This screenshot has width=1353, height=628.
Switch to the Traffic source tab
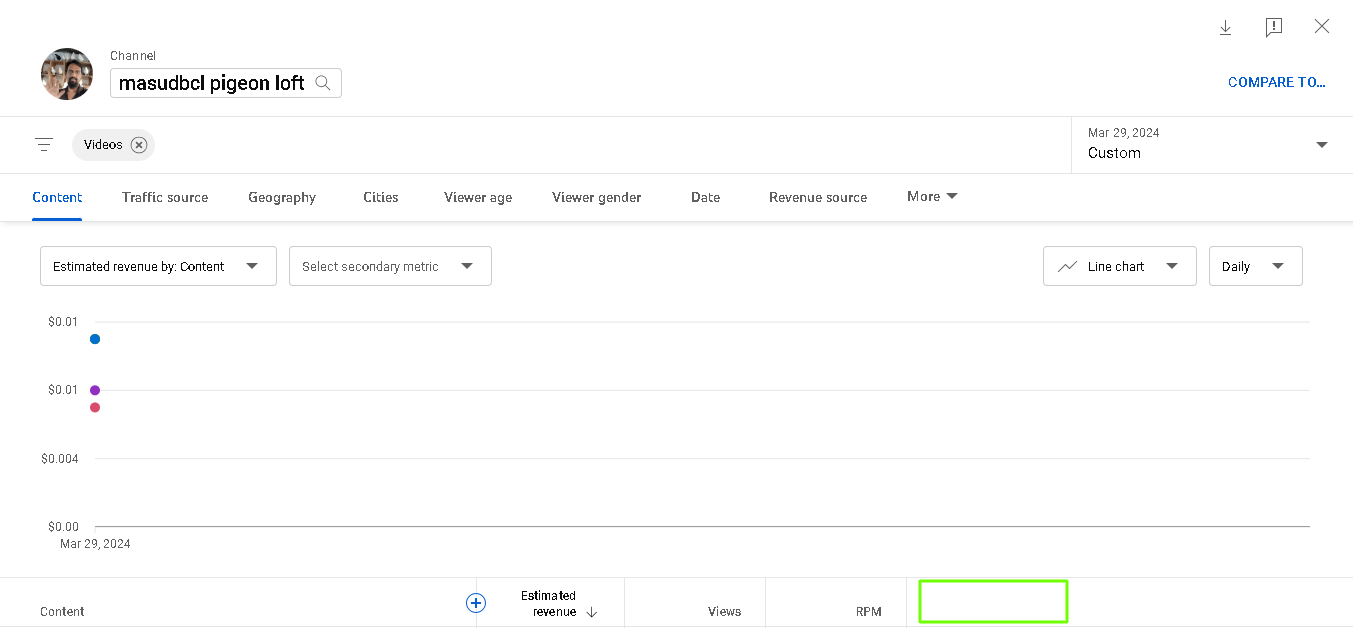pyautogui.click(x=165, y=197)
